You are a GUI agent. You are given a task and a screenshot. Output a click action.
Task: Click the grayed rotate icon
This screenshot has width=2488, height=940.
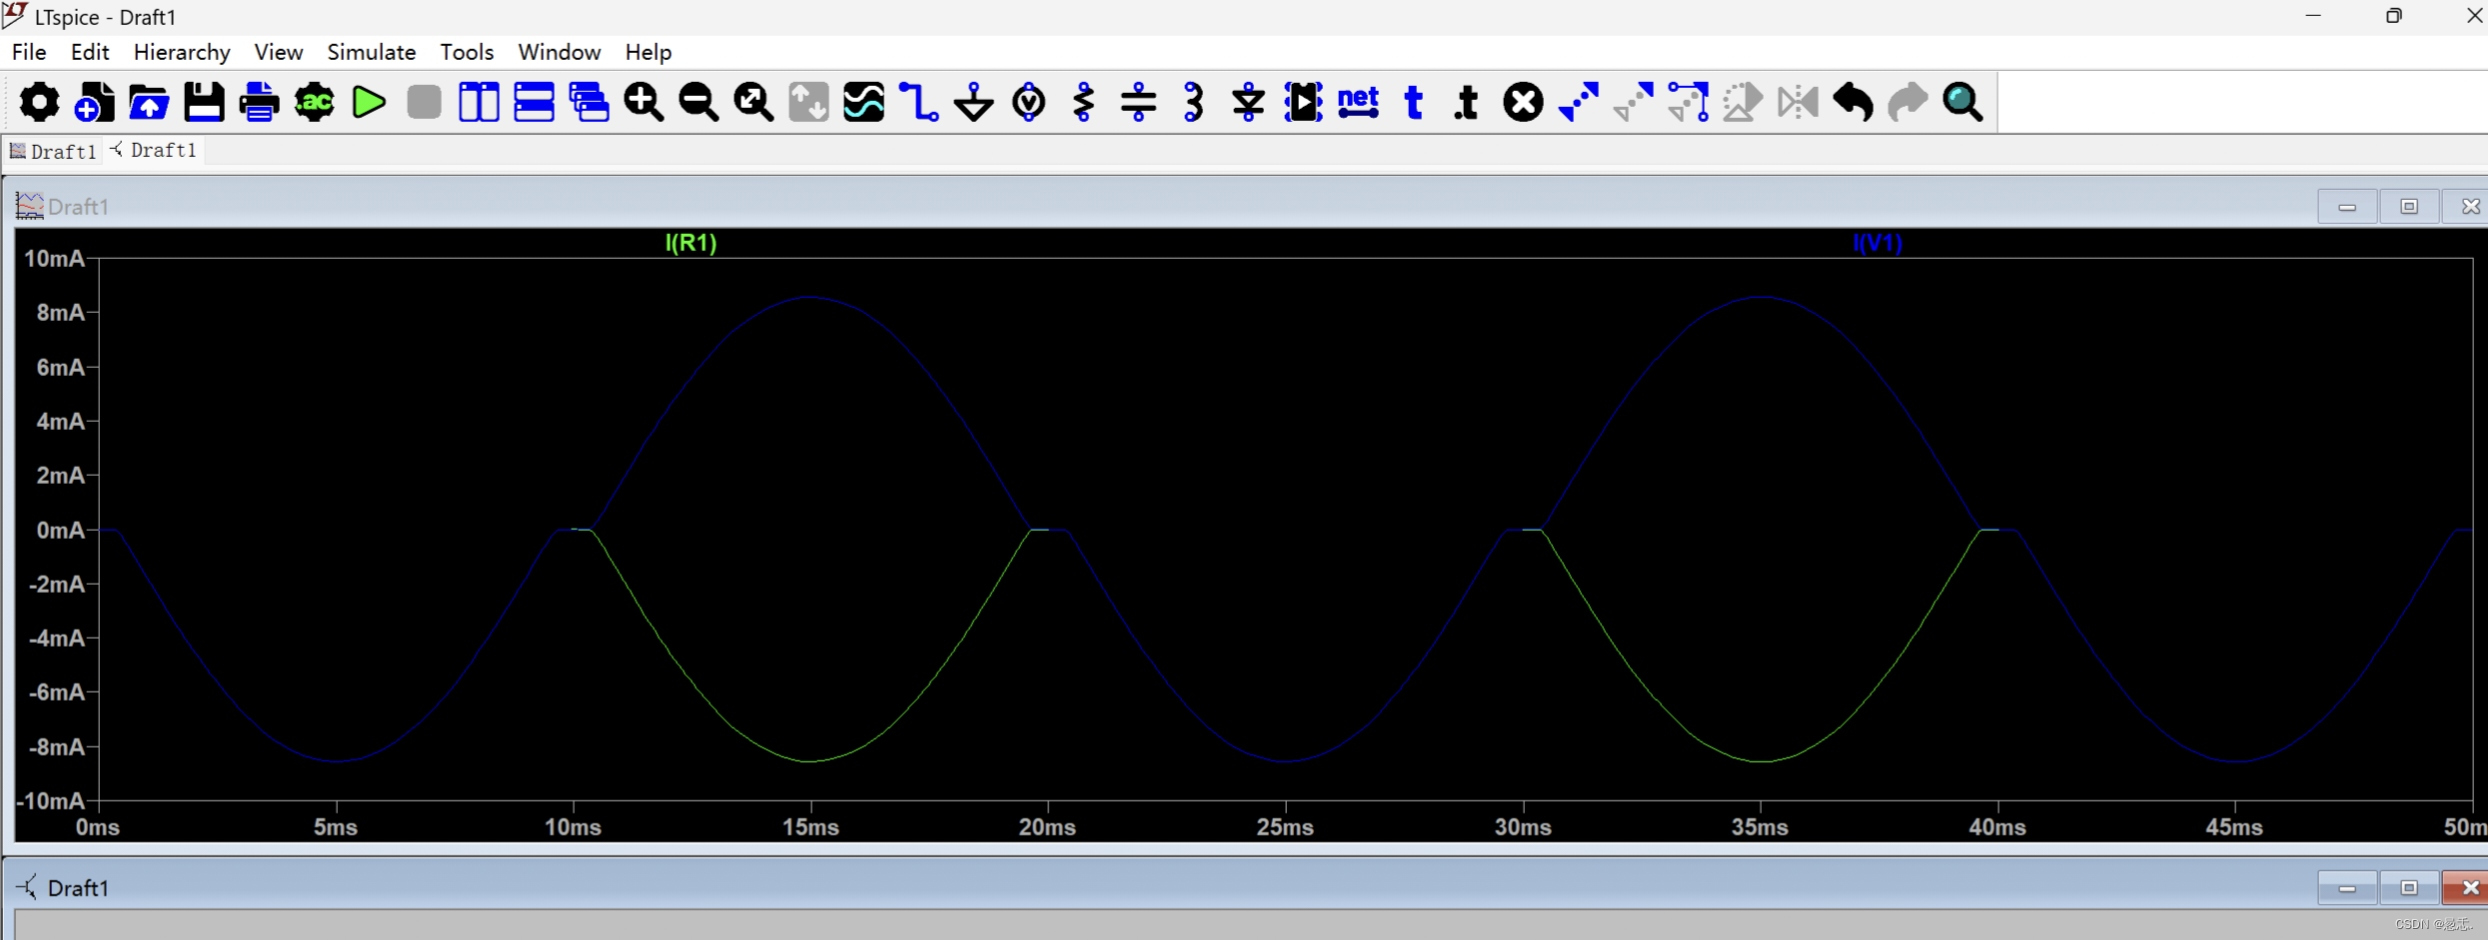pyautogui.click(x=1743, y=102)
